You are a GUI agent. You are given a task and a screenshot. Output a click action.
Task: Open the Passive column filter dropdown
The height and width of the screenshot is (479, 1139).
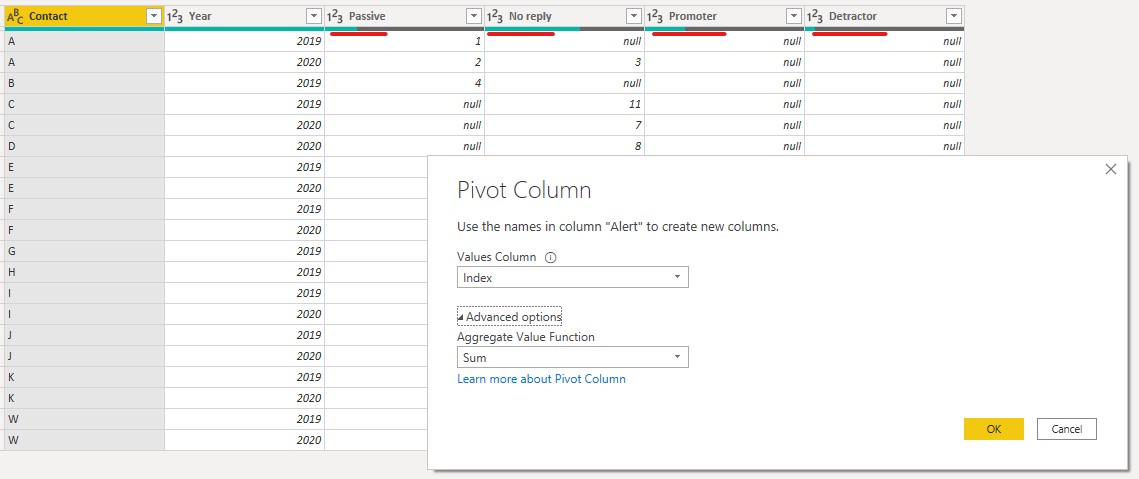pos(474,16)
